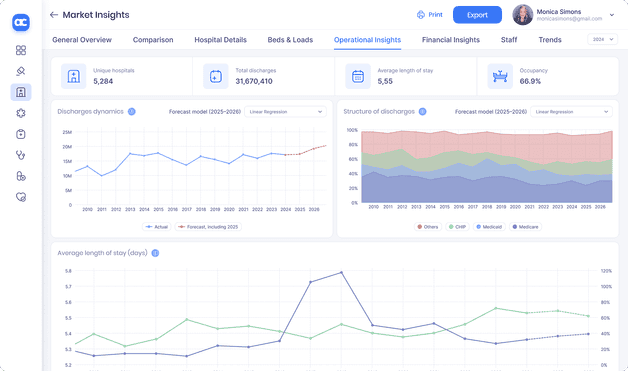Open the Hospital Details tab
The image size is (628, 371).
point(220,40)
